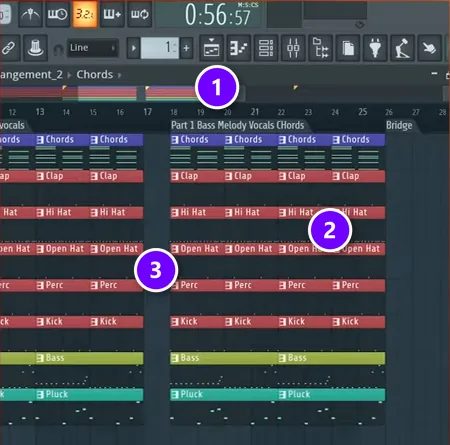Toggle the magnet snap icon

coord(58,50)
